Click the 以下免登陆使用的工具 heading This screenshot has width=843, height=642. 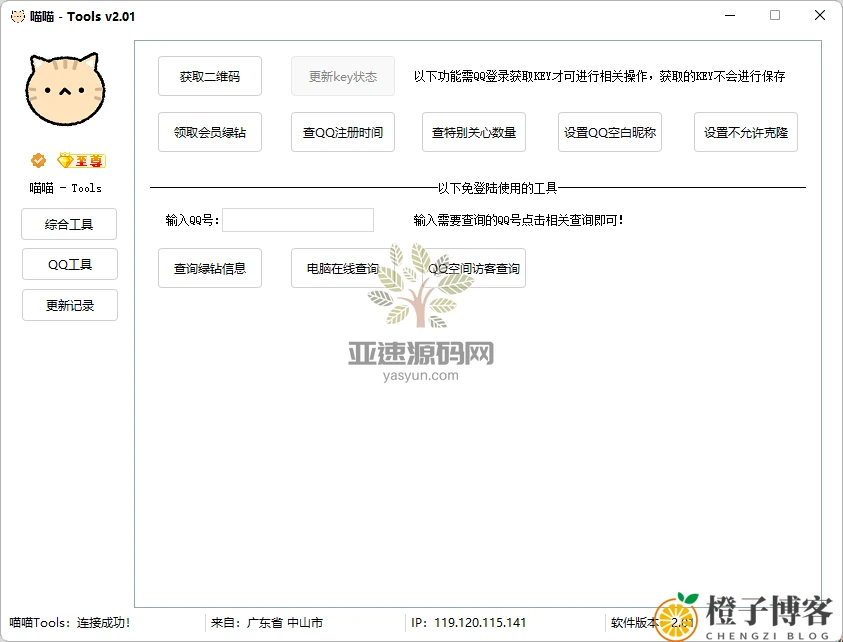point(497,188)
